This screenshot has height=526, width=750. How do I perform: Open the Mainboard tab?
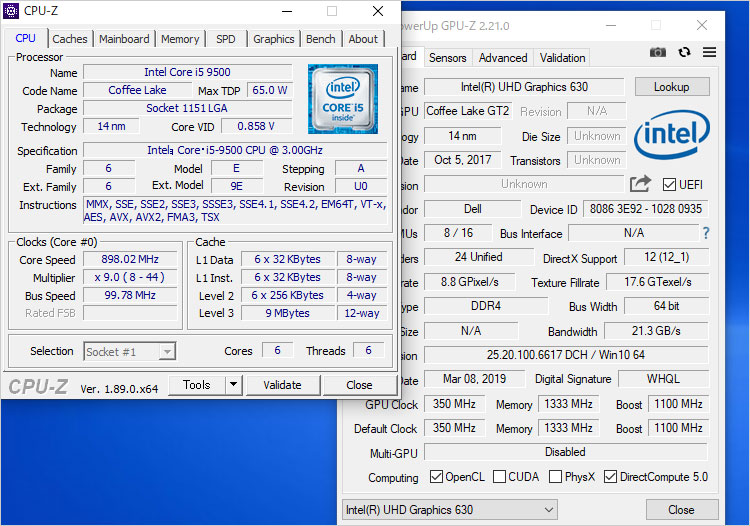pyautogui.click(x=124, y=39)
